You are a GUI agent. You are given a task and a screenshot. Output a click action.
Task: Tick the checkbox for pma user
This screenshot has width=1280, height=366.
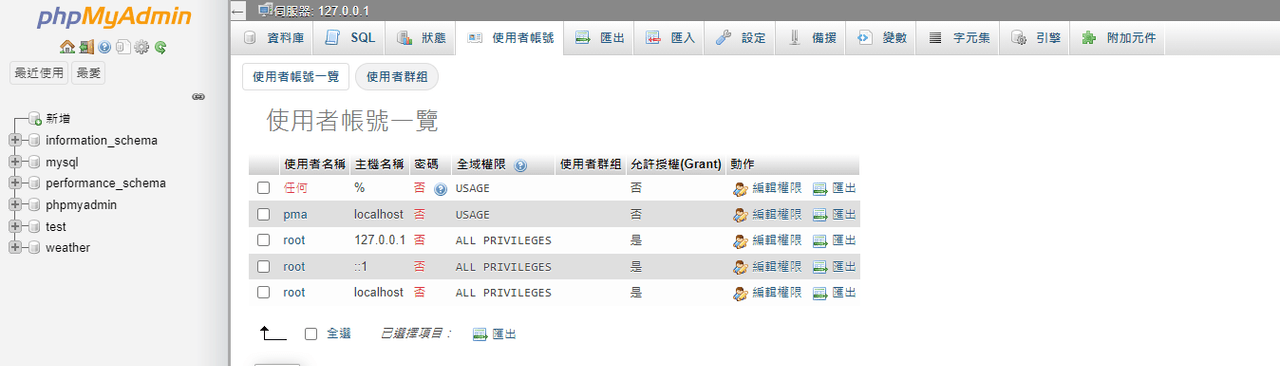pyautogui.click(x=264, y=214)
